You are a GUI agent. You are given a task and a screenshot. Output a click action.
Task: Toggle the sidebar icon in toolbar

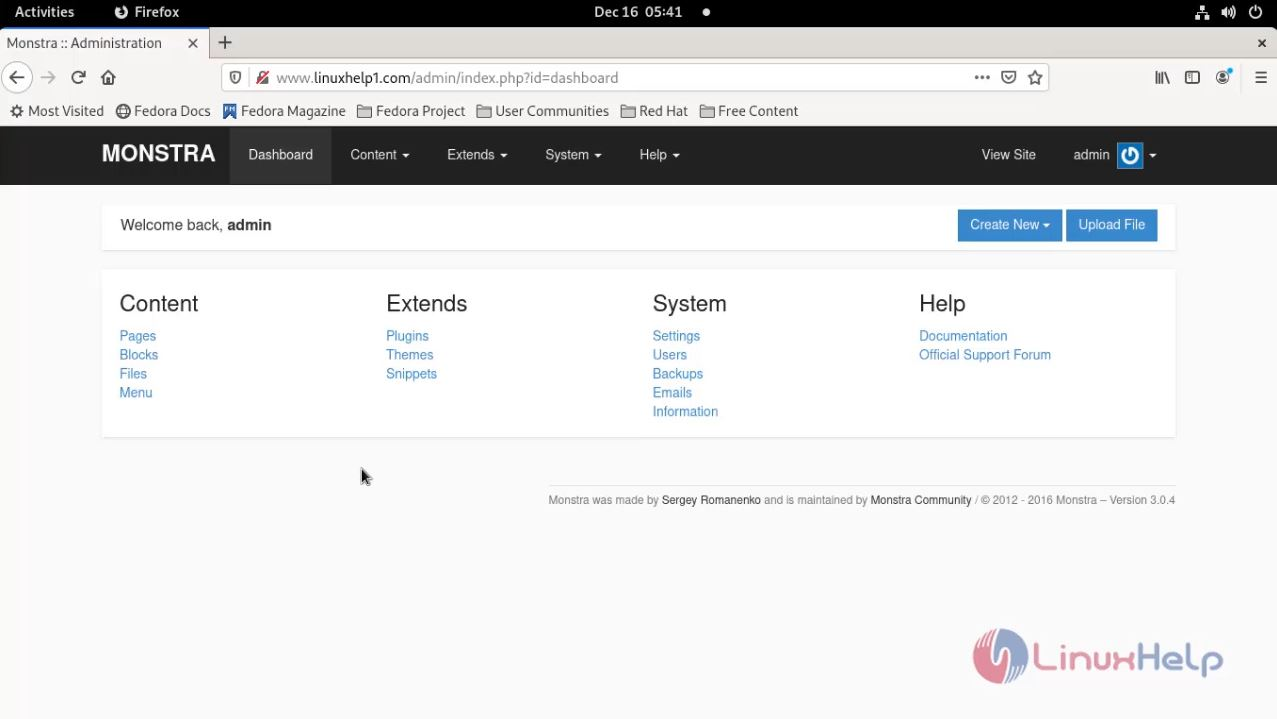(x=1192, y=77)
